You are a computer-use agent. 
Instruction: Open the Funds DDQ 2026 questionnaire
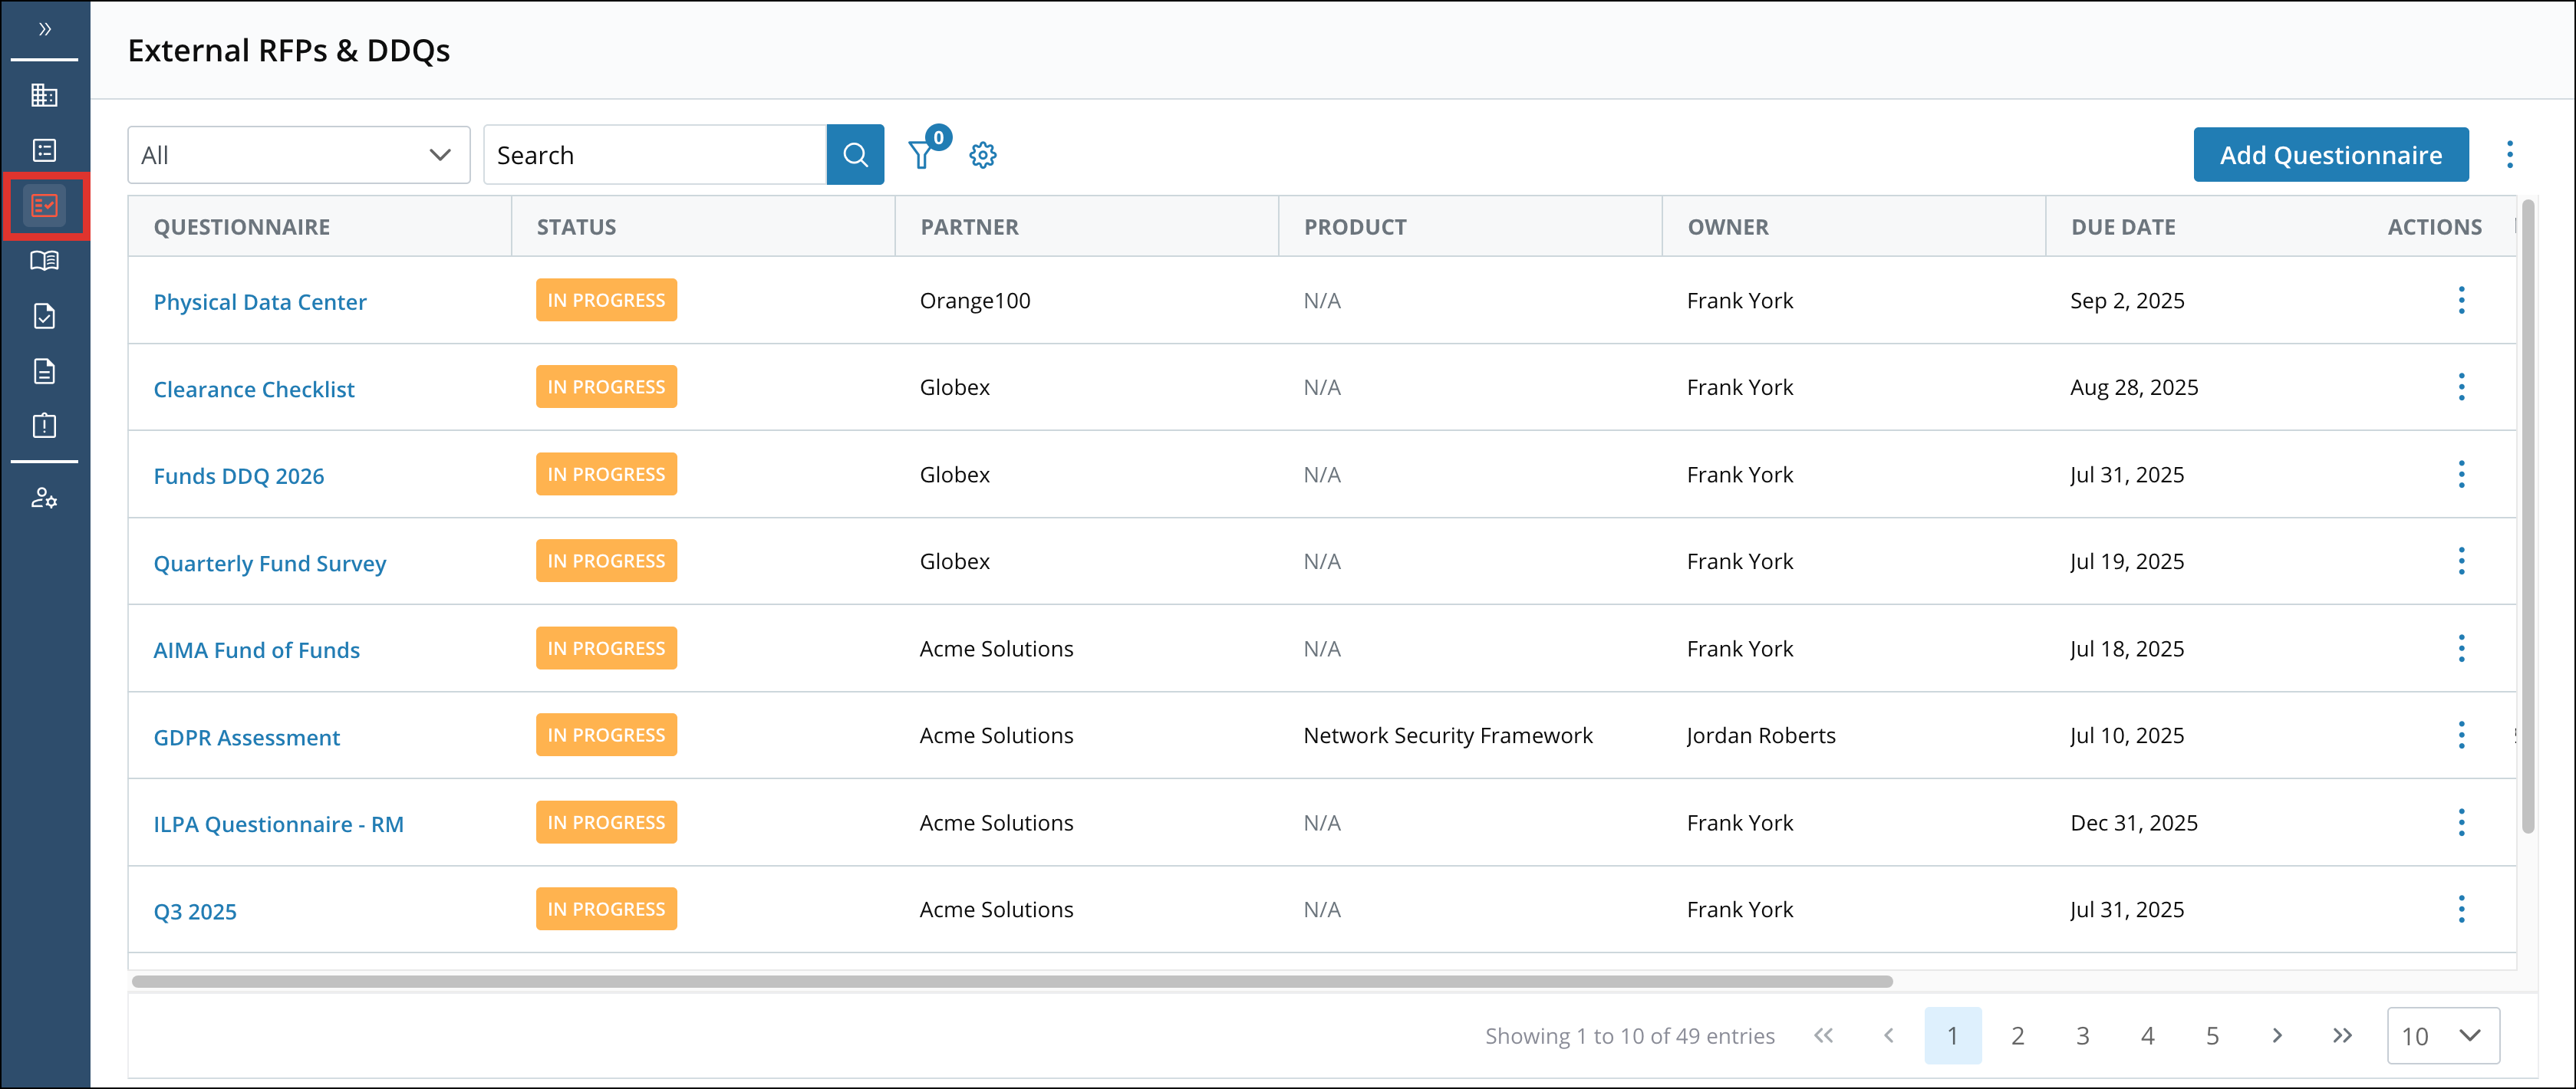click(239, 475)
